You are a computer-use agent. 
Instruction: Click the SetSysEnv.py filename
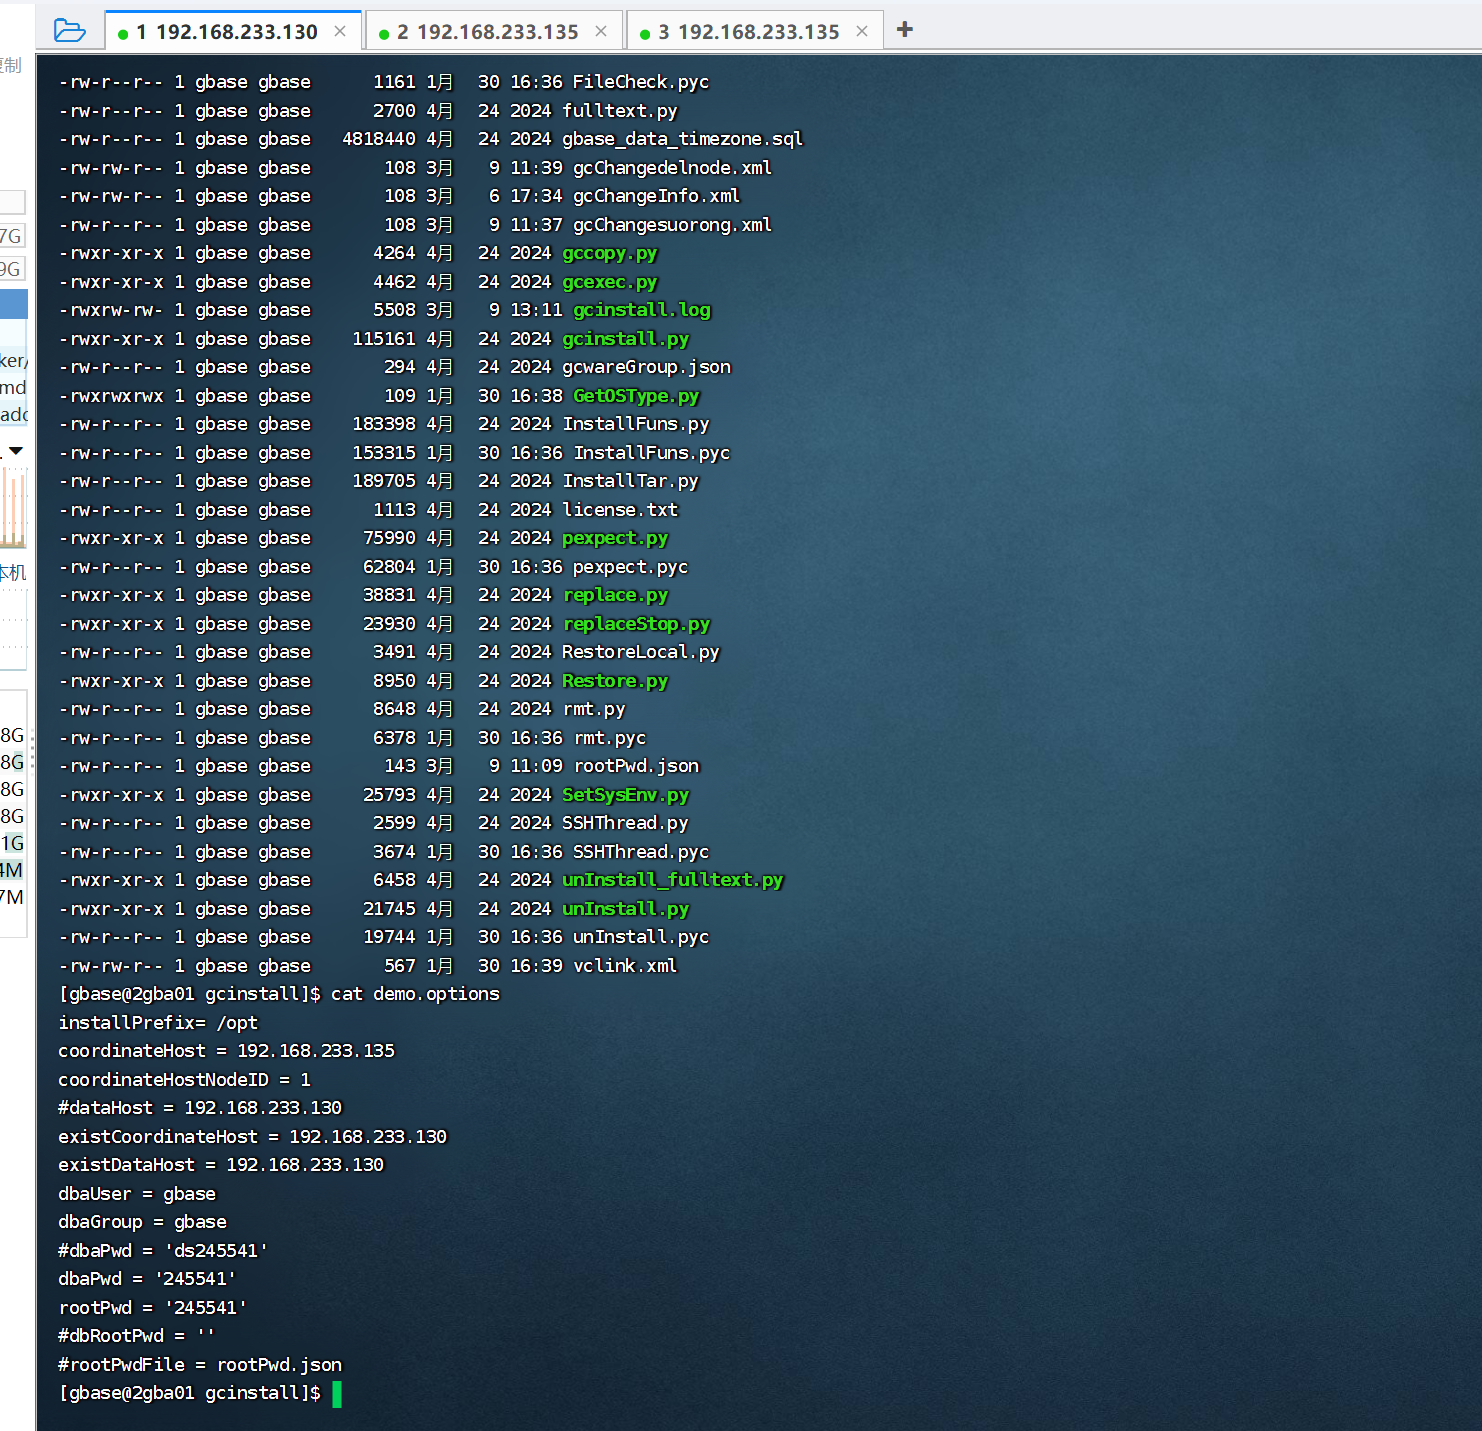(625, 795)
